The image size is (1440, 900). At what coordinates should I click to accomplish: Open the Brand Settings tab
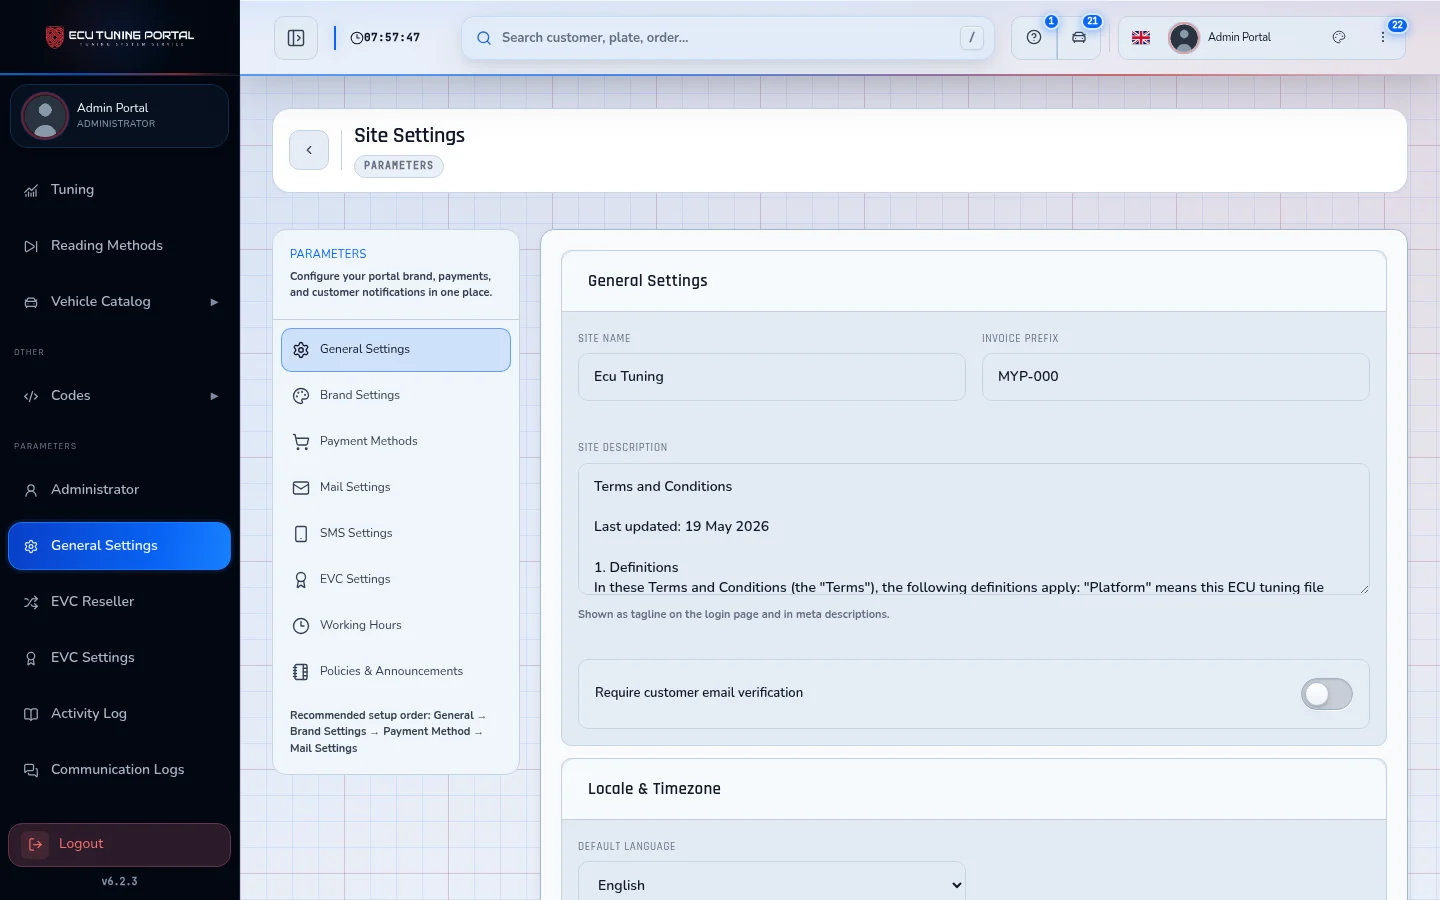[x=396, y=396]
